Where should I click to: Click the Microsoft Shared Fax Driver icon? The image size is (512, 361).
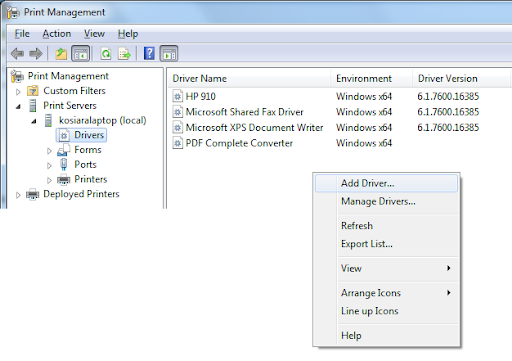(x=178, y=112)
